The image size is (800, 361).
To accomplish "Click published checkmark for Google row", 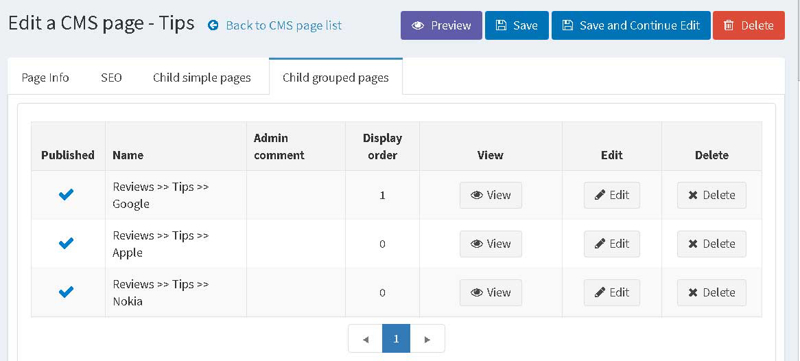I will click(x=66, y=195).
